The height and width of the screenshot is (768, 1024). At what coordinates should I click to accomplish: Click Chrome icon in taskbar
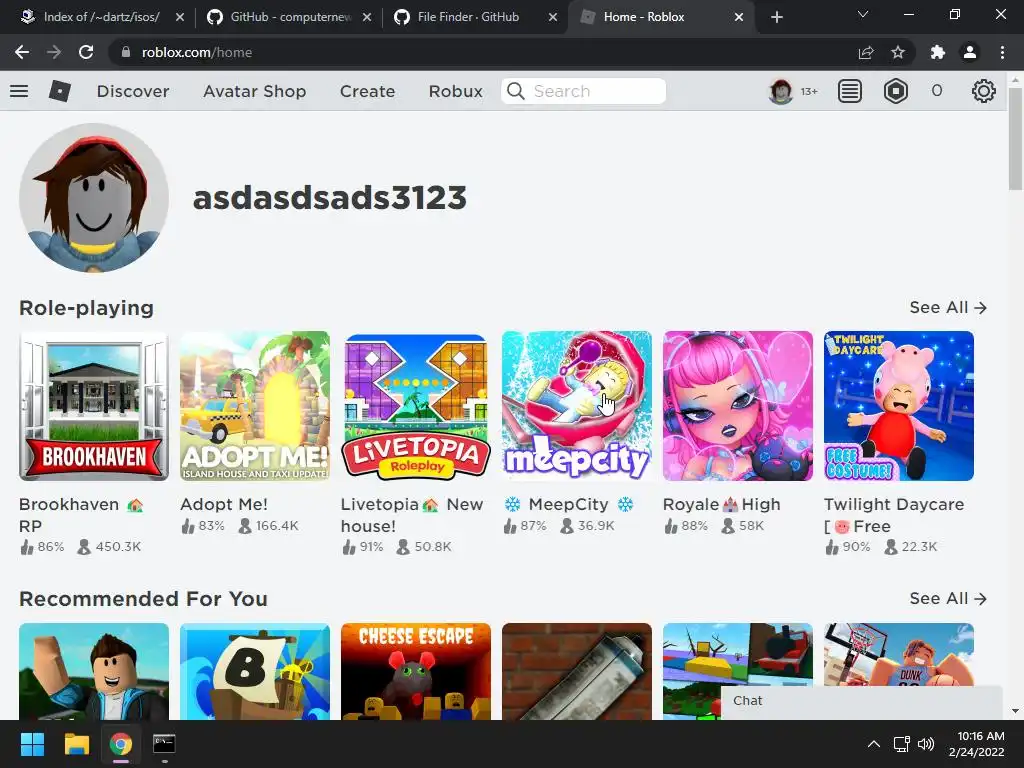120,744
